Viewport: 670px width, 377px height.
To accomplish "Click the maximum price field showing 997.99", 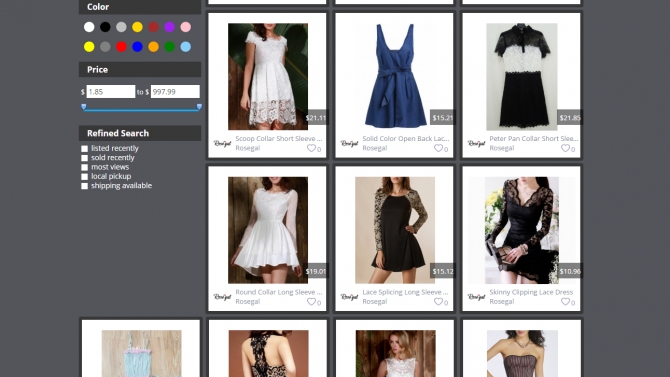I will point(175,91).
